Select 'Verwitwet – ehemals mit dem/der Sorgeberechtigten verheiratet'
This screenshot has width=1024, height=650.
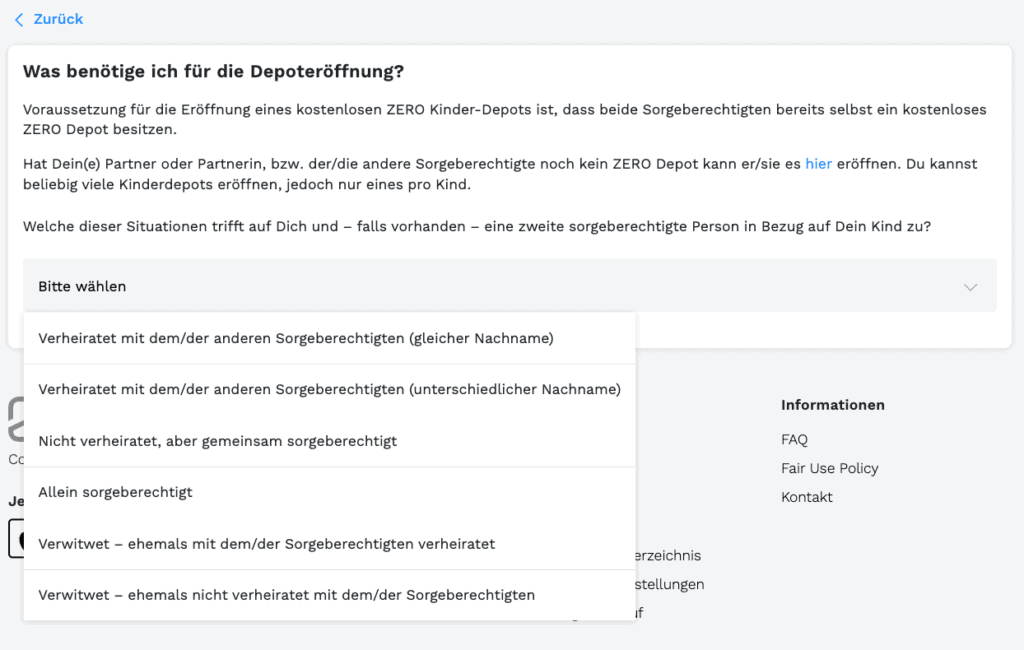[x=329, y=544]
